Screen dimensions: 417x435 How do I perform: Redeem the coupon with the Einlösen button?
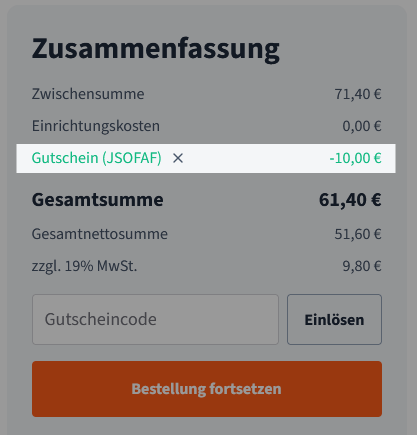(334, 319)
